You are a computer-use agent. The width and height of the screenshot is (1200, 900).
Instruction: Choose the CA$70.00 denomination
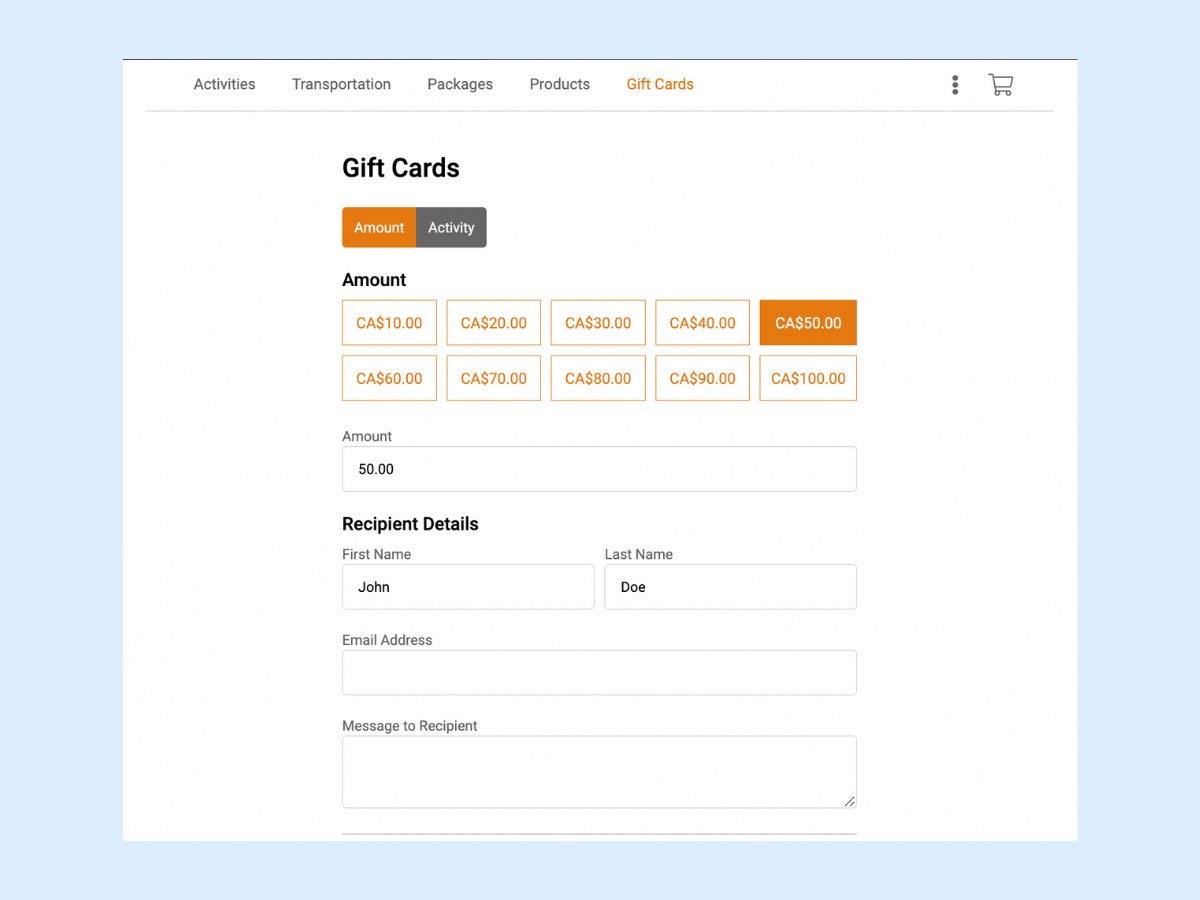point(493,378)
